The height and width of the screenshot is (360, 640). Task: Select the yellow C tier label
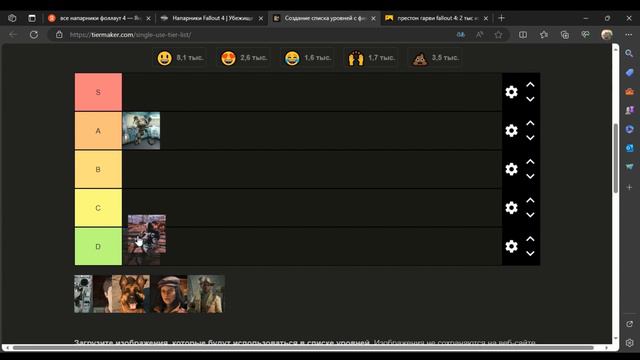(x=98, y=208)
